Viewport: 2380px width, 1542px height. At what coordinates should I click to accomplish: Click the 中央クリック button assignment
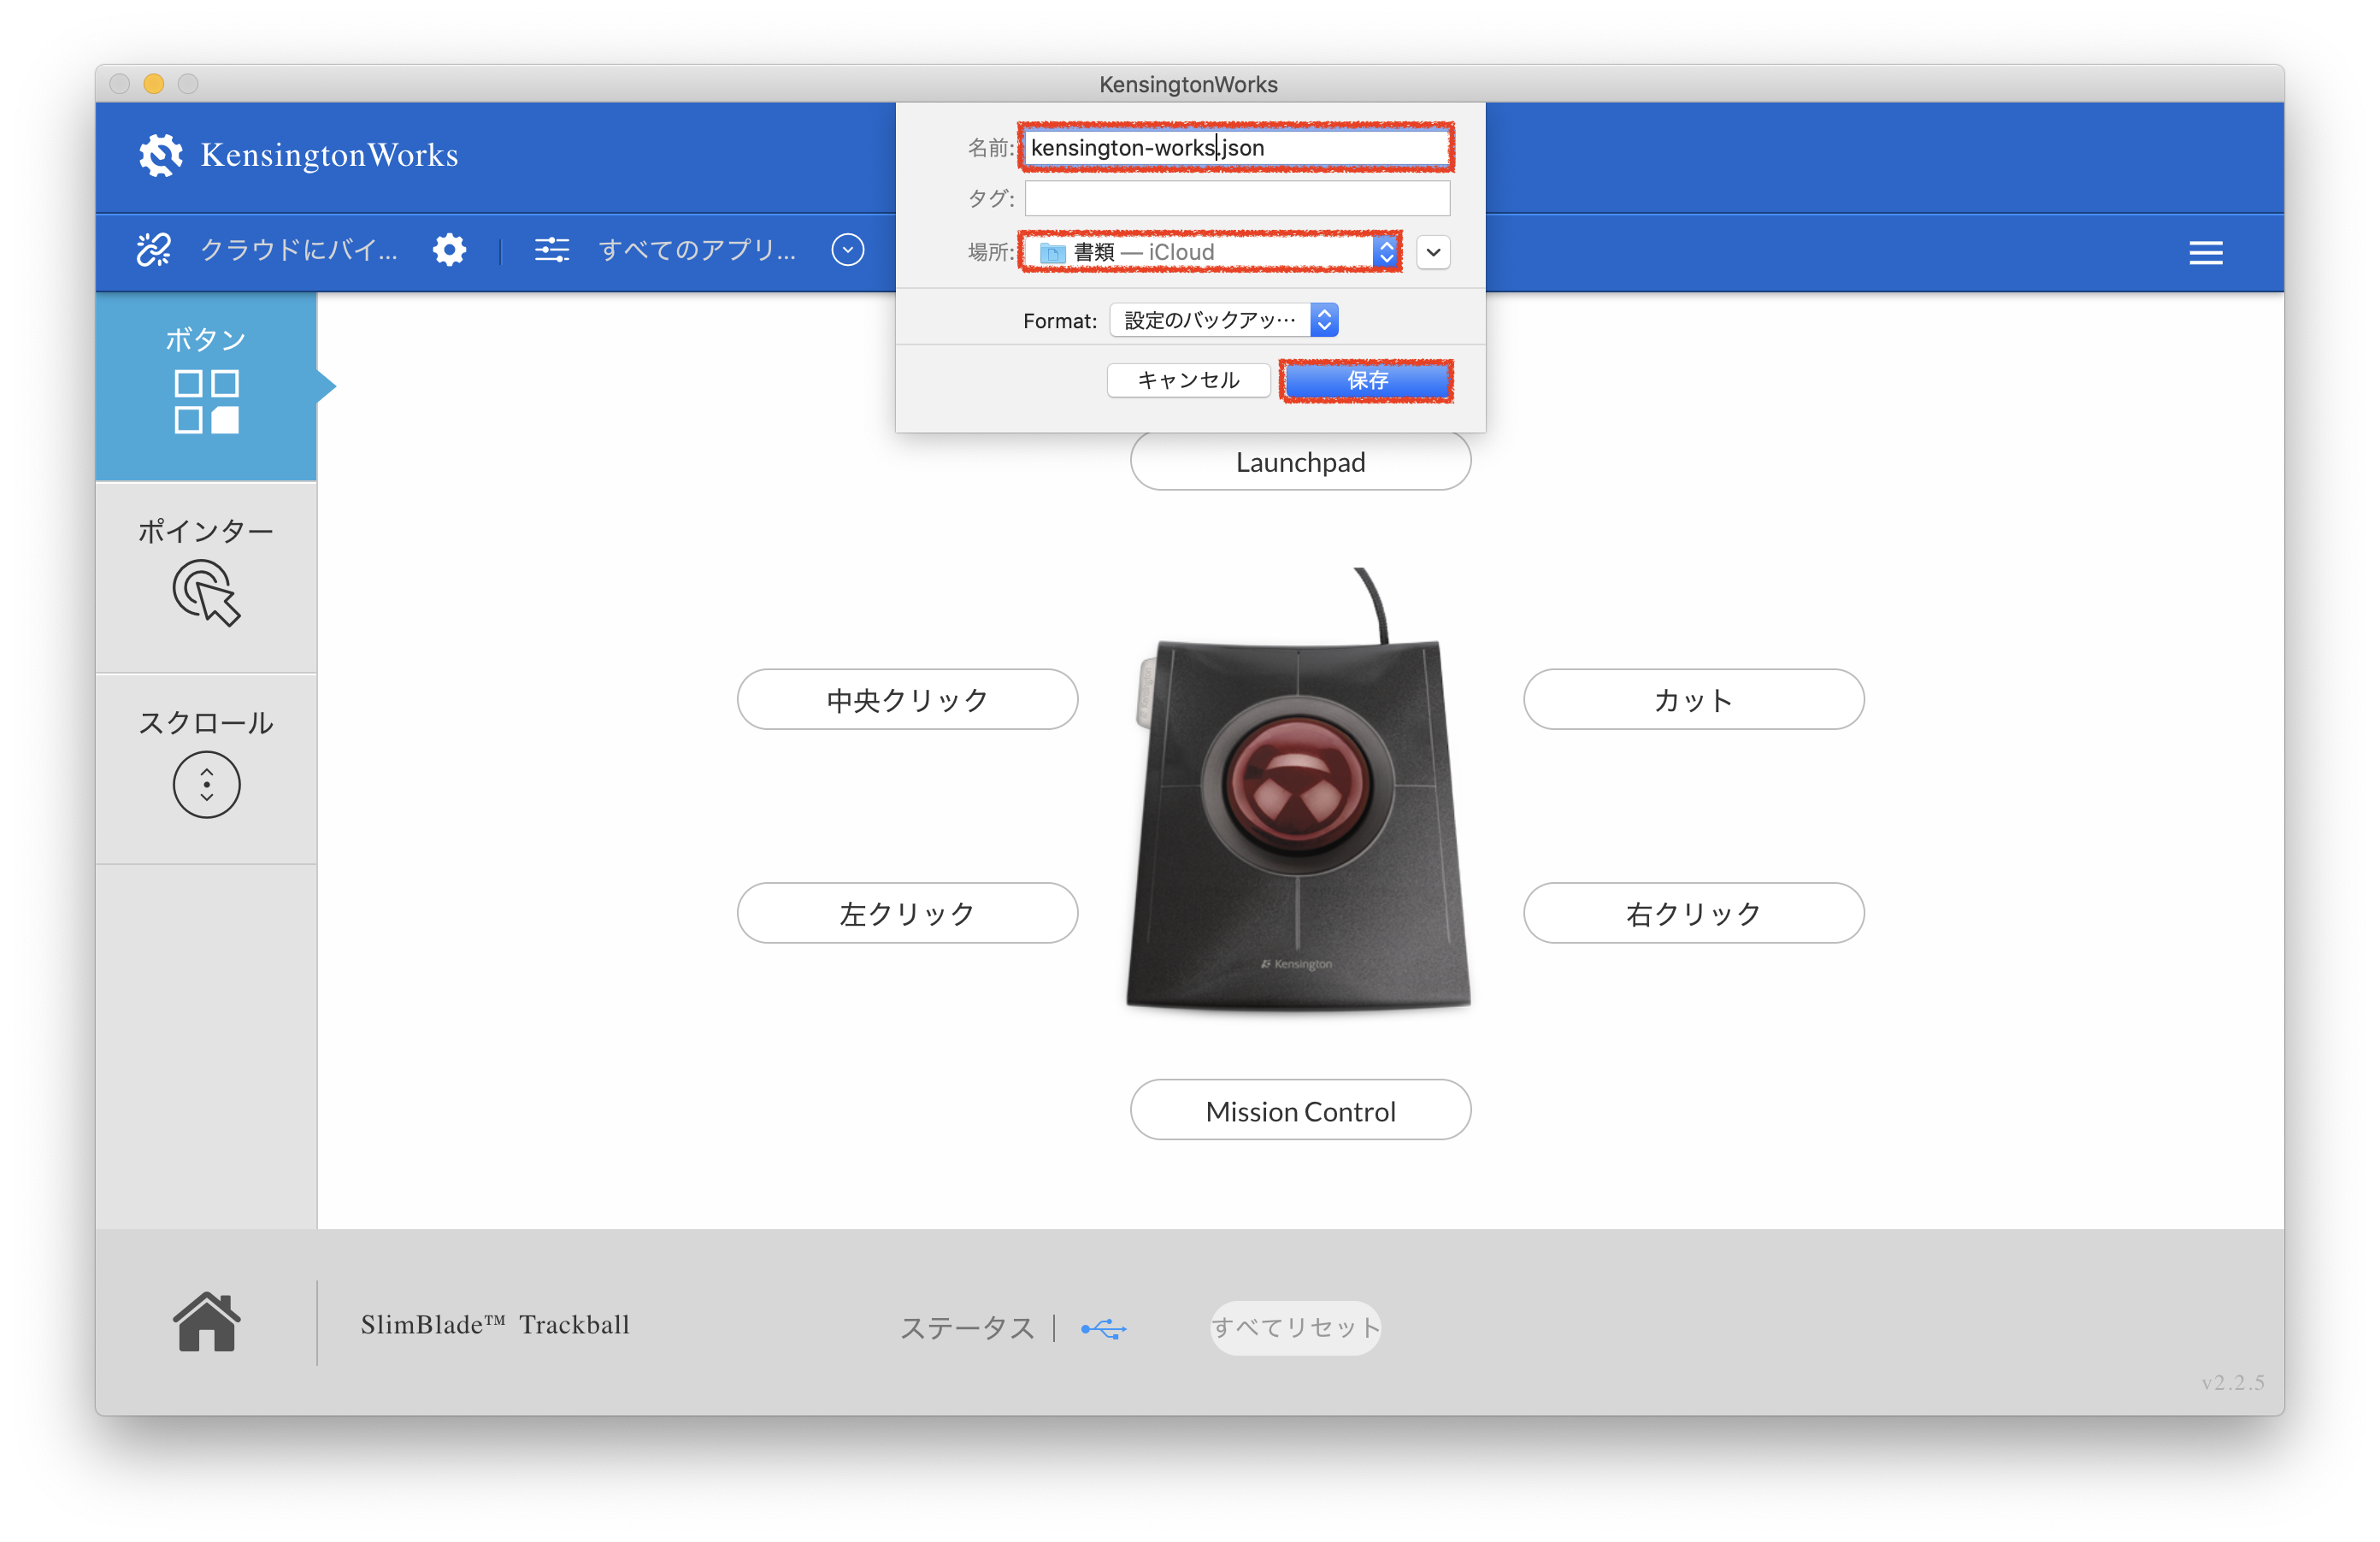coord(907,700)
